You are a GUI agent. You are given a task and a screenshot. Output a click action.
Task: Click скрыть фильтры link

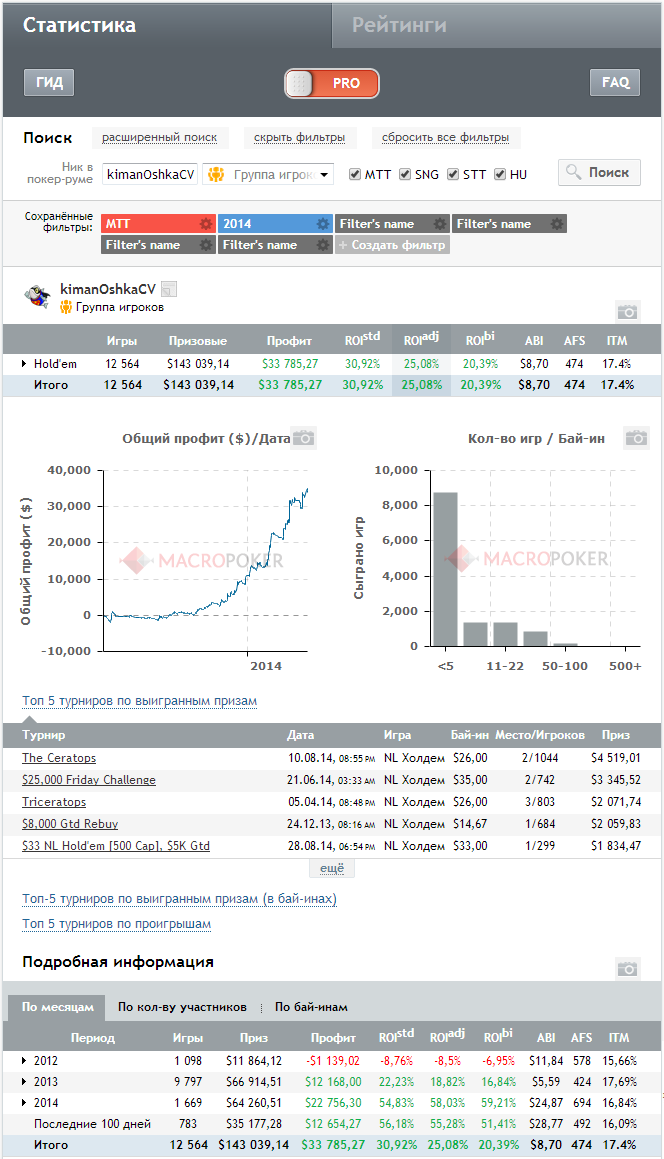(299, 137)
